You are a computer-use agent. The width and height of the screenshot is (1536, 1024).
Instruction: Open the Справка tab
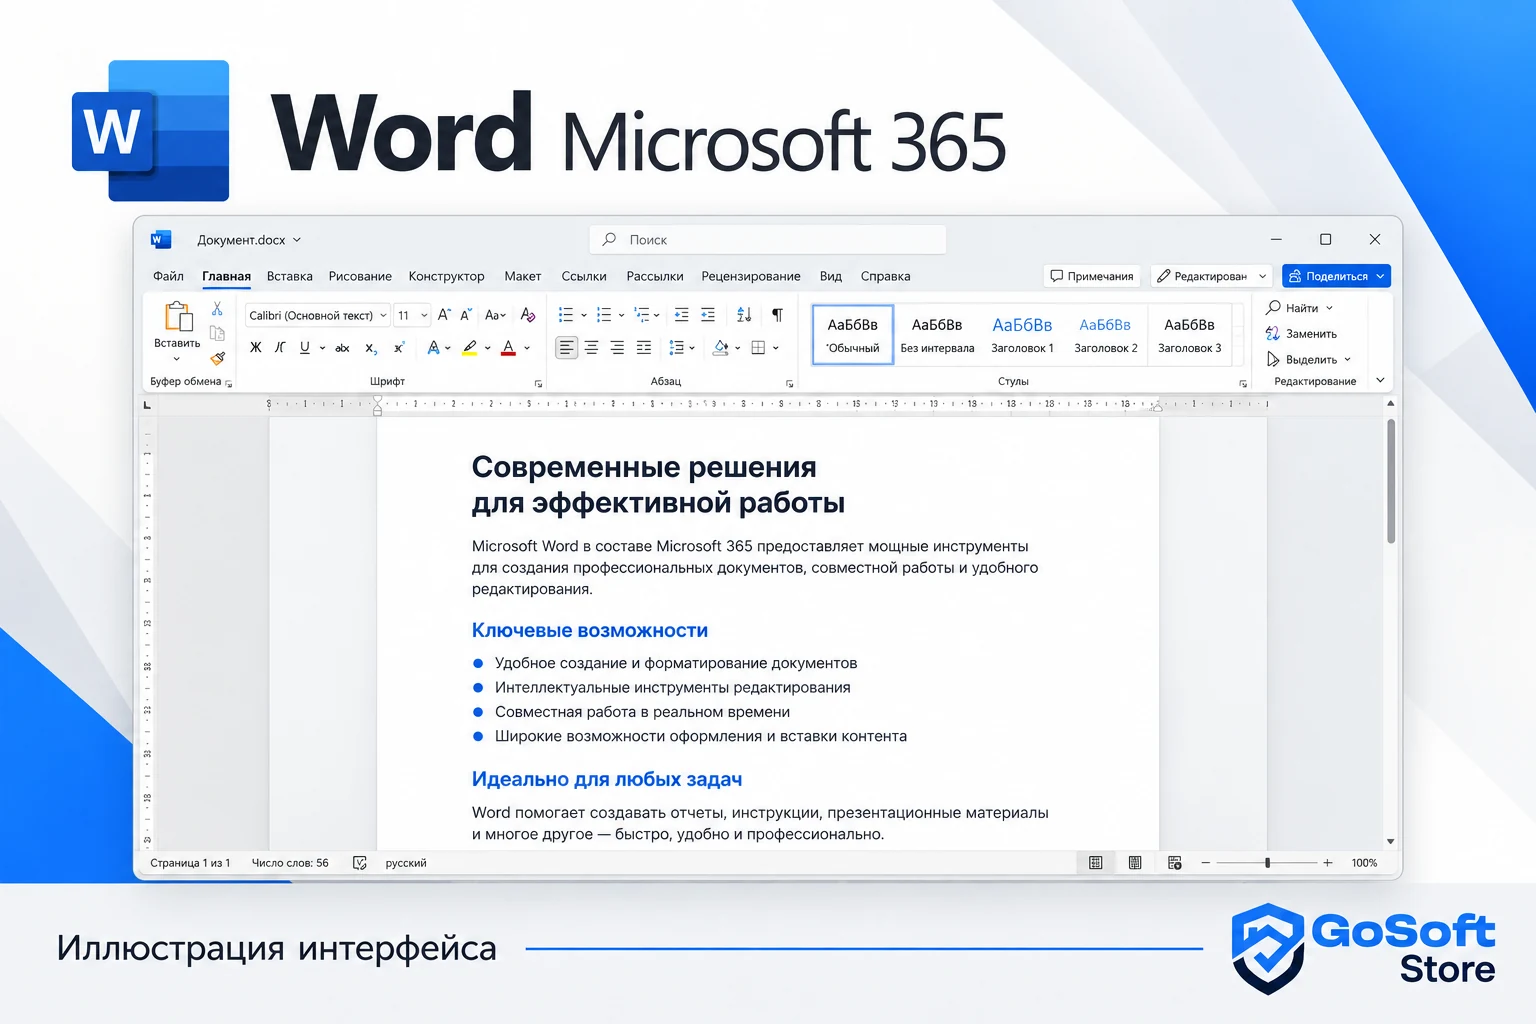click(x=885, y=276)
